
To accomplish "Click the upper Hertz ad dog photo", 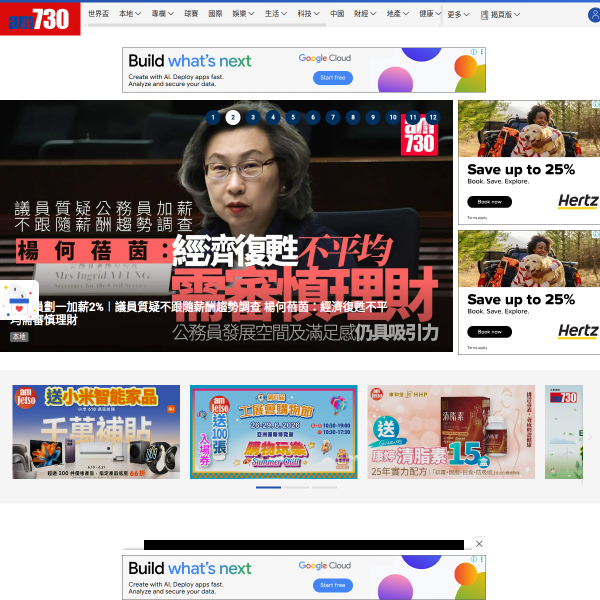I will click(x=529, y=129).
